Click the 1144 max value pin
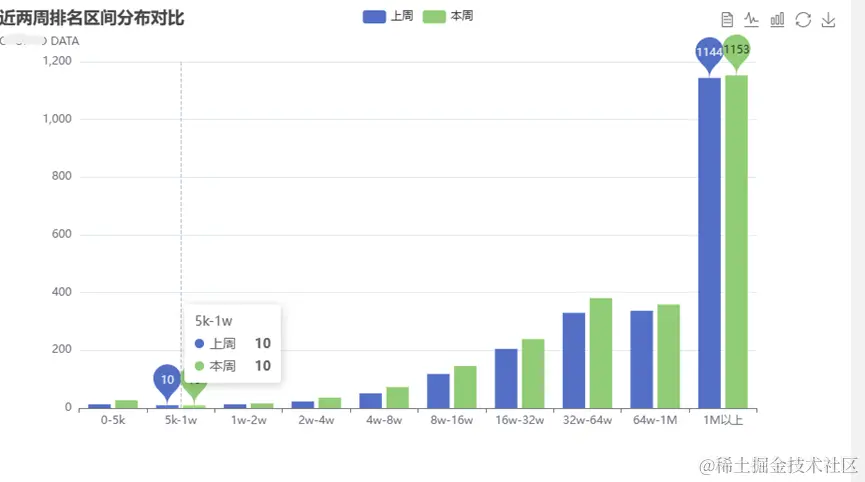Image resolution: width=865 pixels, height=482 pixels. tap(709, 52)
